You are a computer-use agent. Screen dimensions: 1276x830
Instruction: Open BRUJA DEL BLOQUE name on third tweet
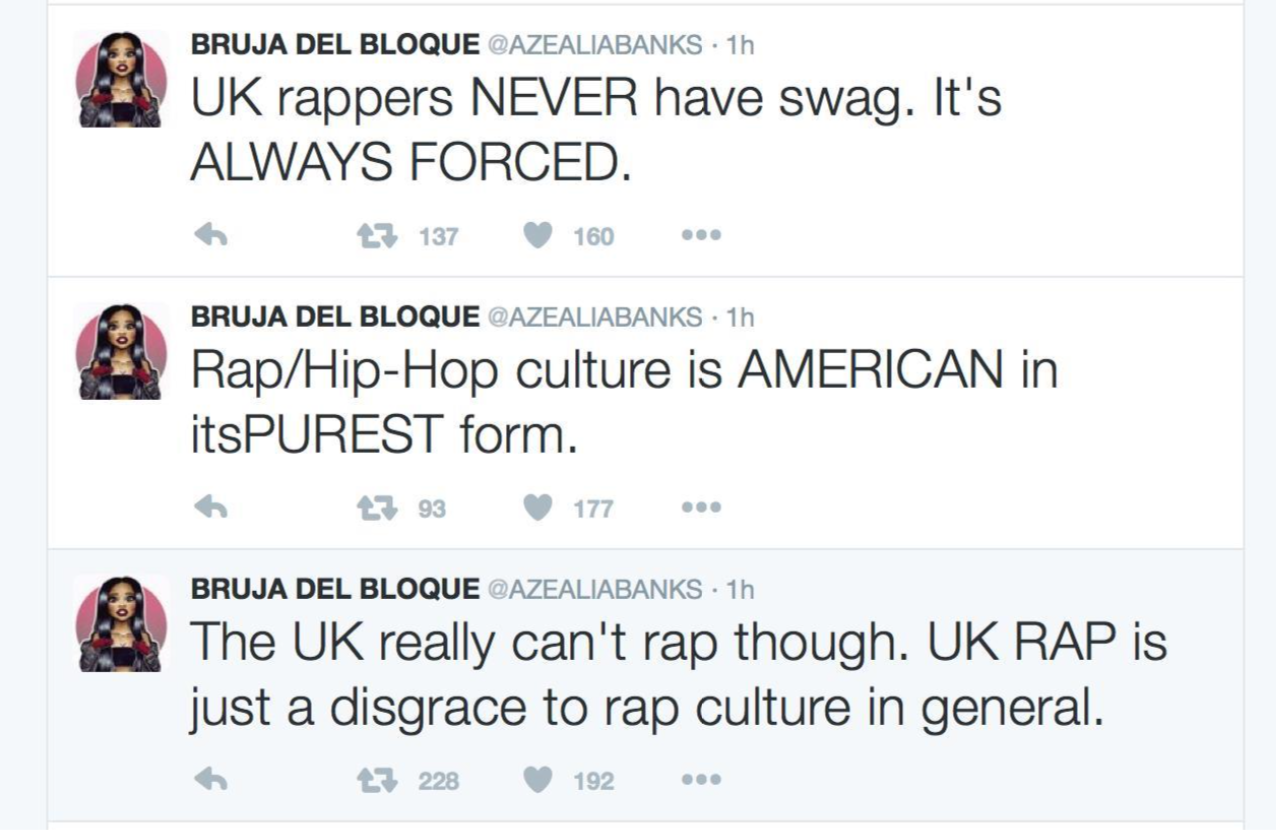point(335,590)
